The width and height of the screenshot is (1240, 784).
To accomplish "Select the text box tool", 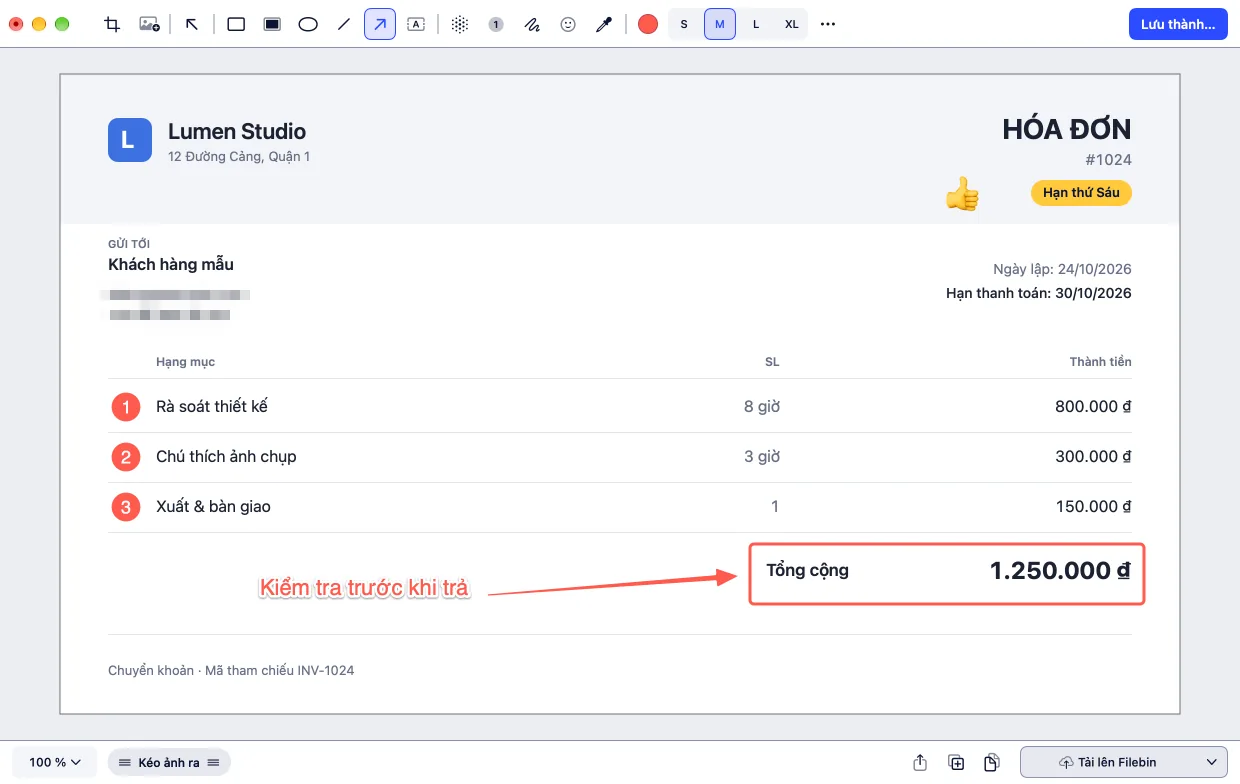I will tap(416, 24).
